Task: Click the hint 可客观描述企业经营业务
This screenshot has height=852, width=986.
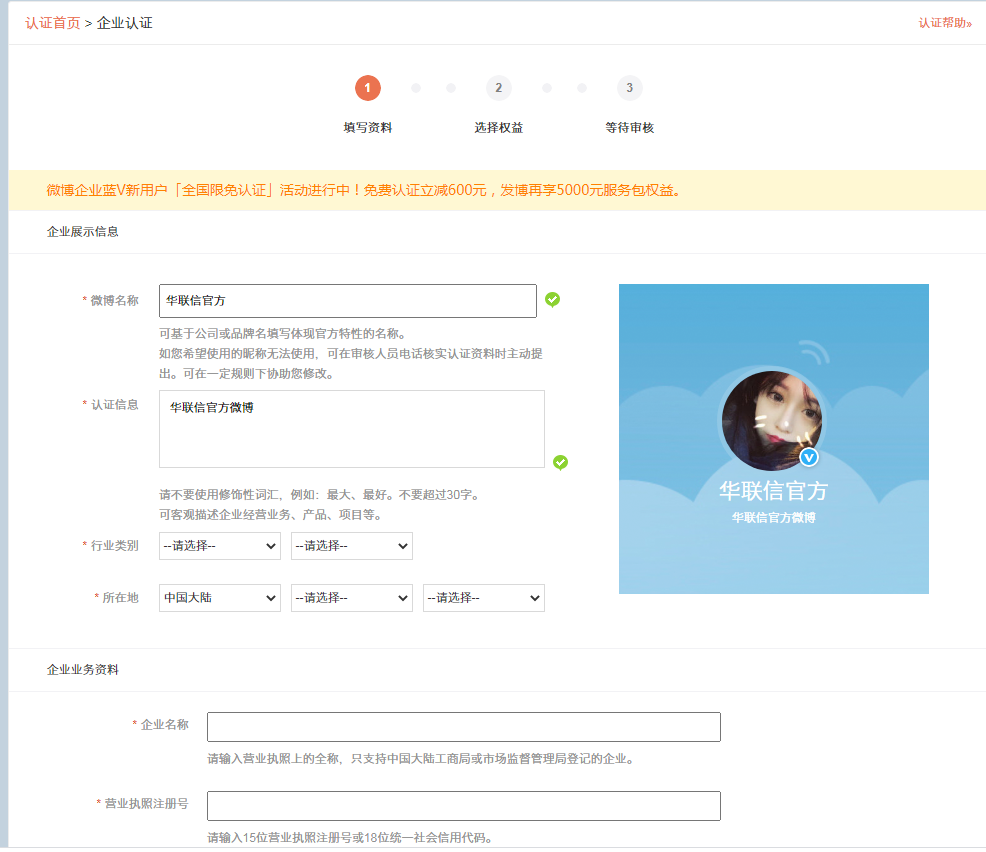Action: click(x=271, y=516)
